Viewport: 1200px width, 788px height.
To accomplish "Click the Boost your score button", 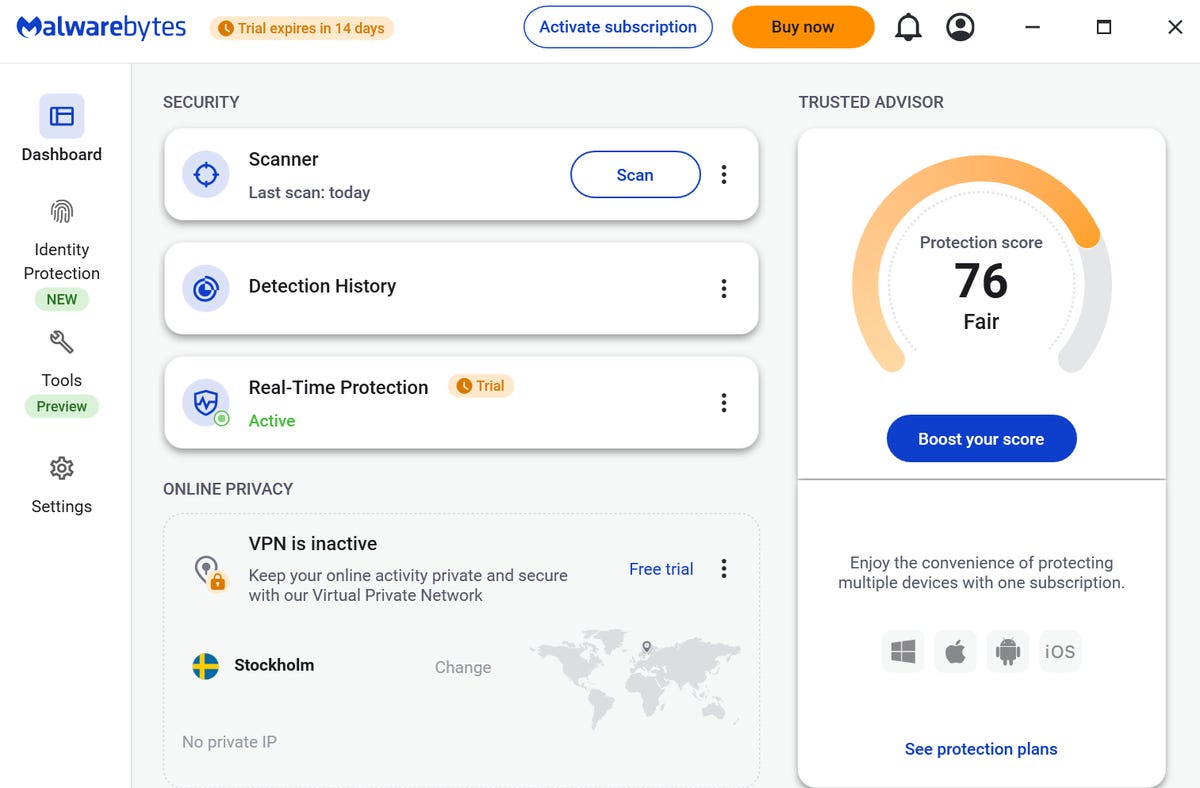I will (981, 439).
